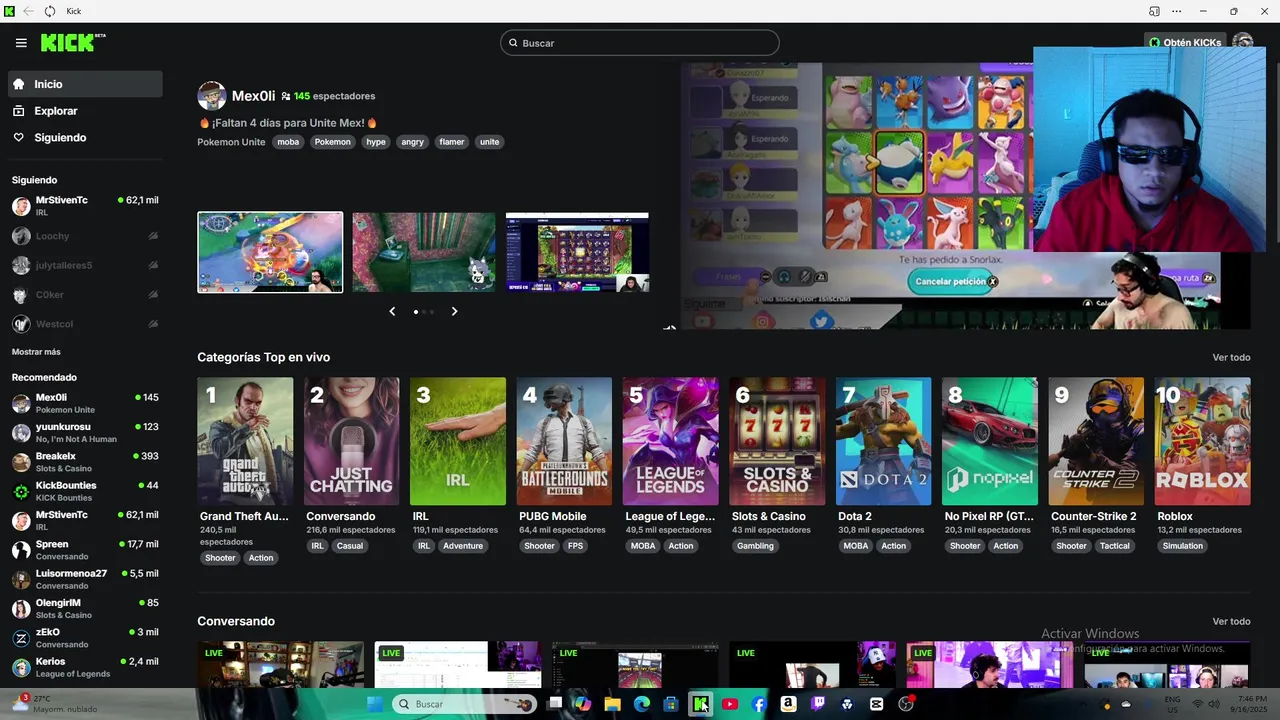Image resolution: width=1280 pixels, height=720 pixels.
Task: Open offline channel julytalleres5
Action: coord(85,265)
